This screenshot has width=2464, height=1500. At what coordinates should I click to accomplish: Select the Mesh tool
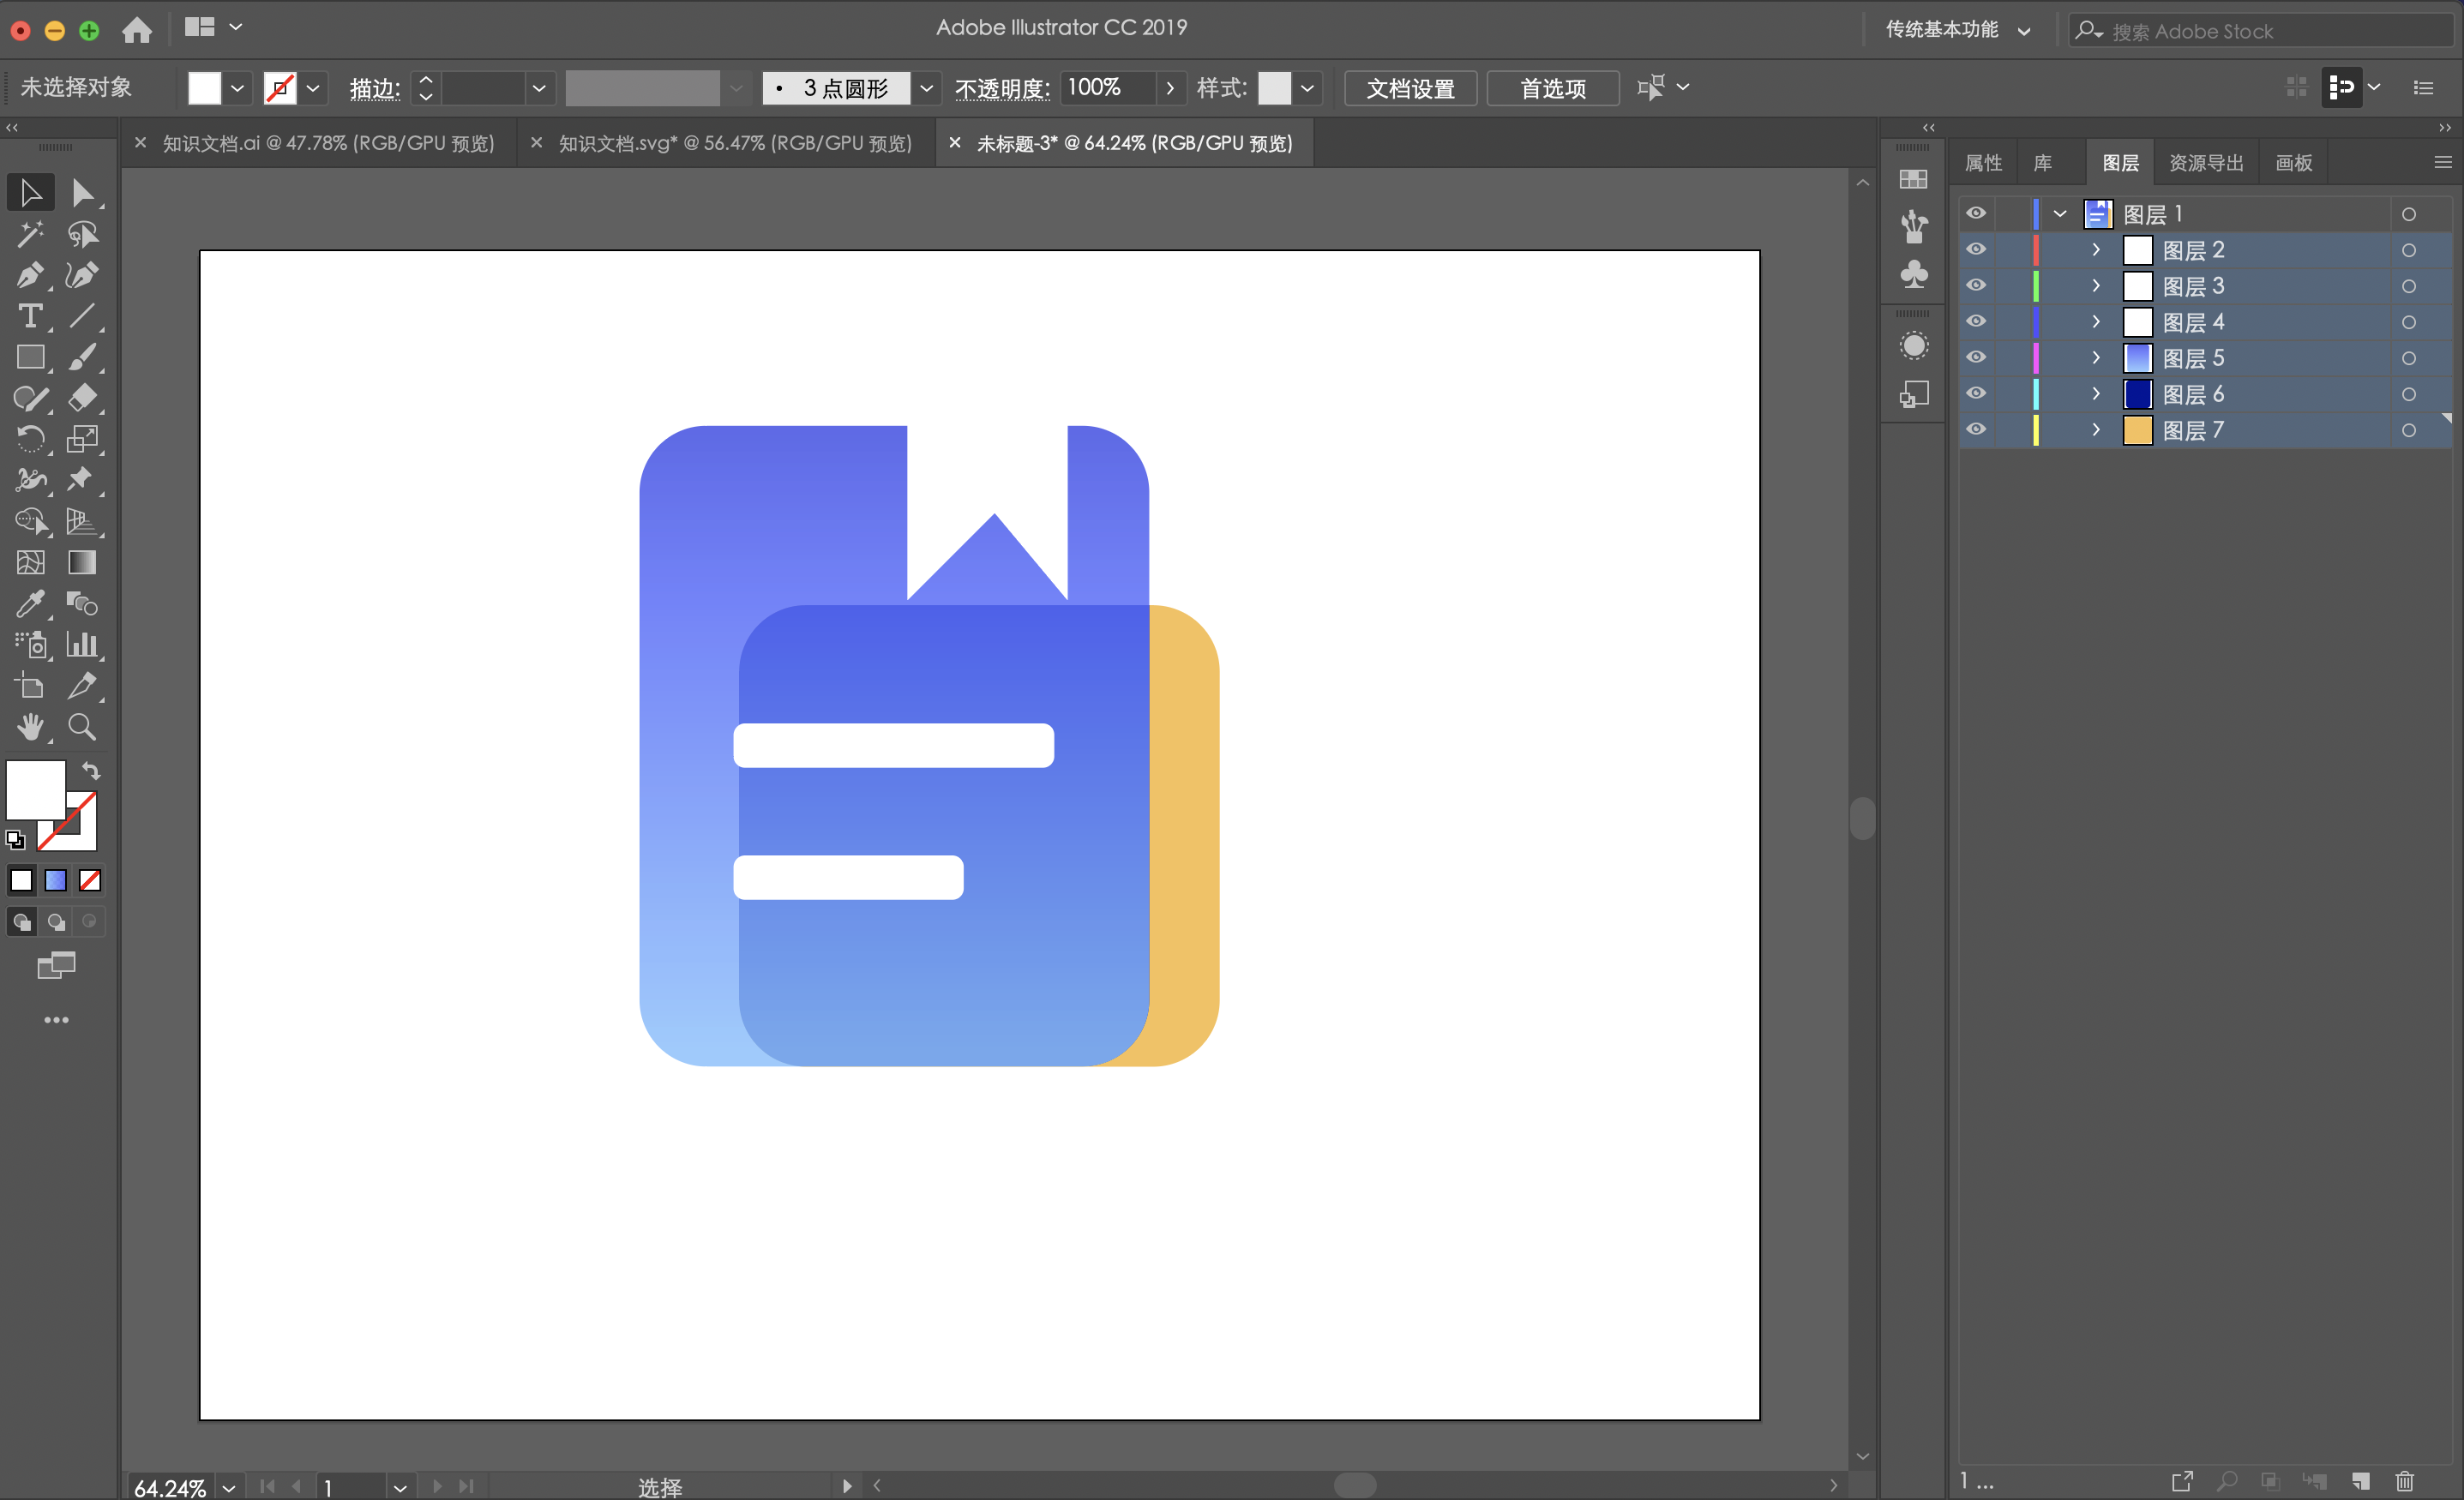[30, 562]
